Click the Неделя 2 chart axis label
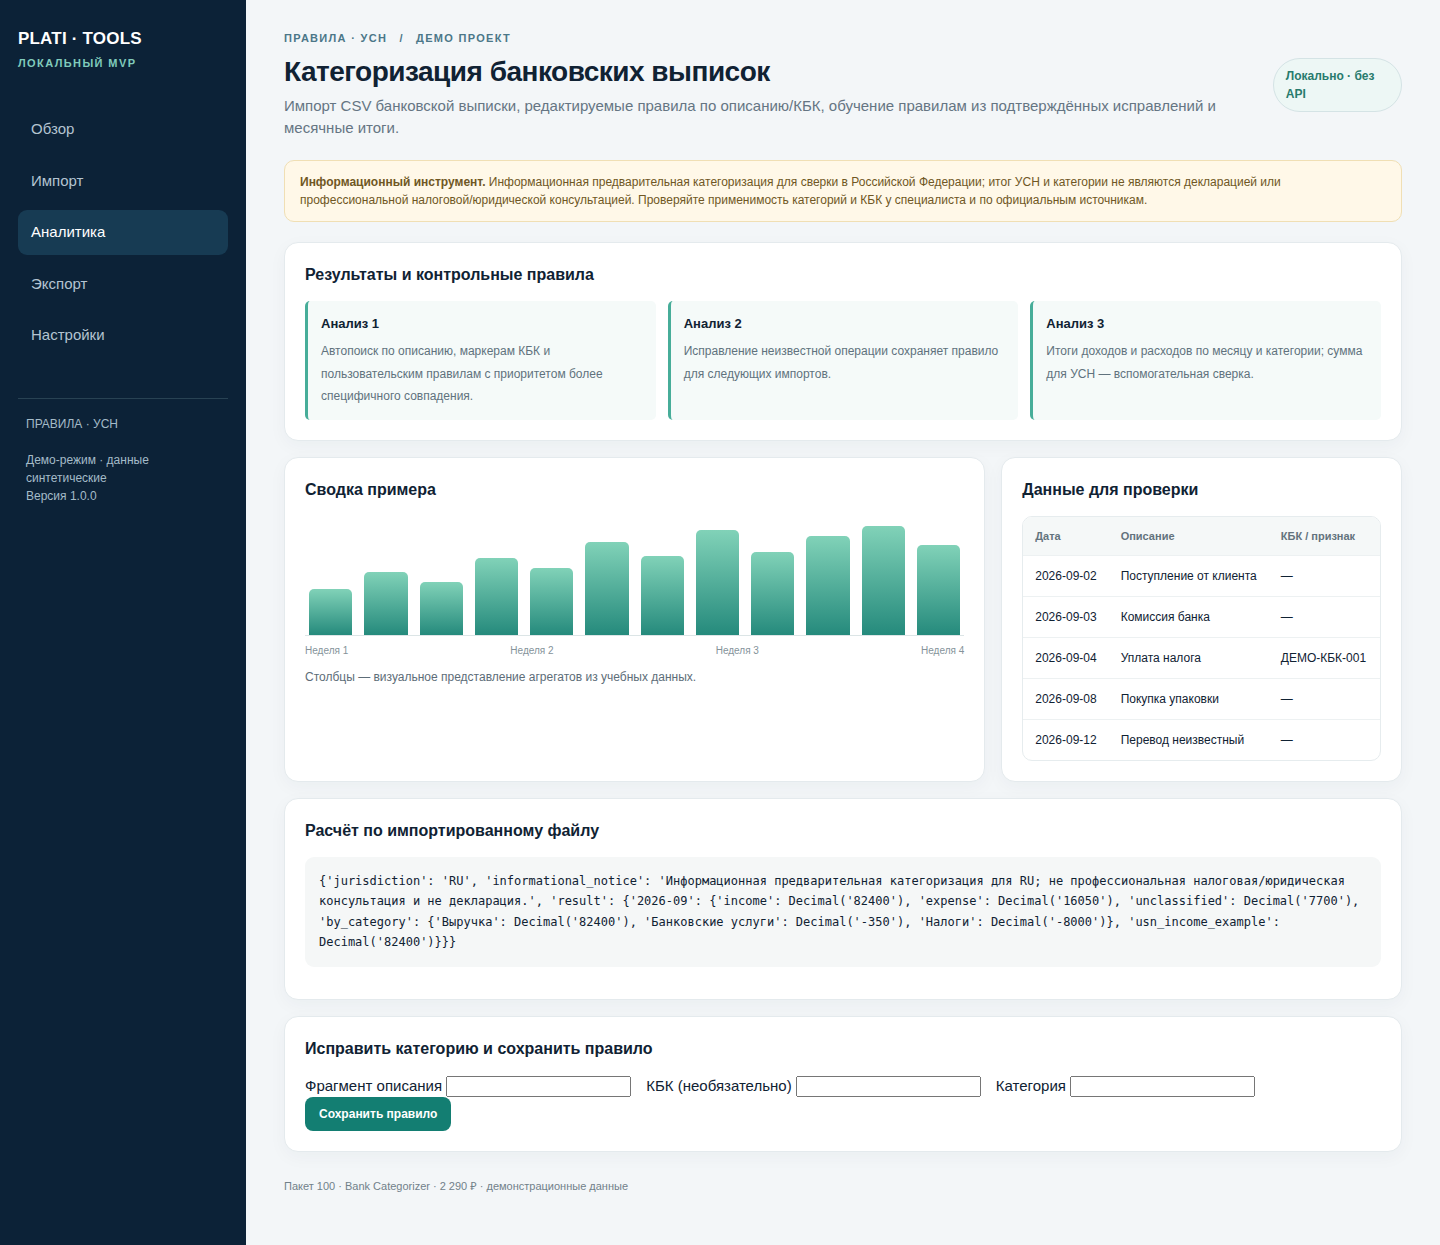 [532, 651]
